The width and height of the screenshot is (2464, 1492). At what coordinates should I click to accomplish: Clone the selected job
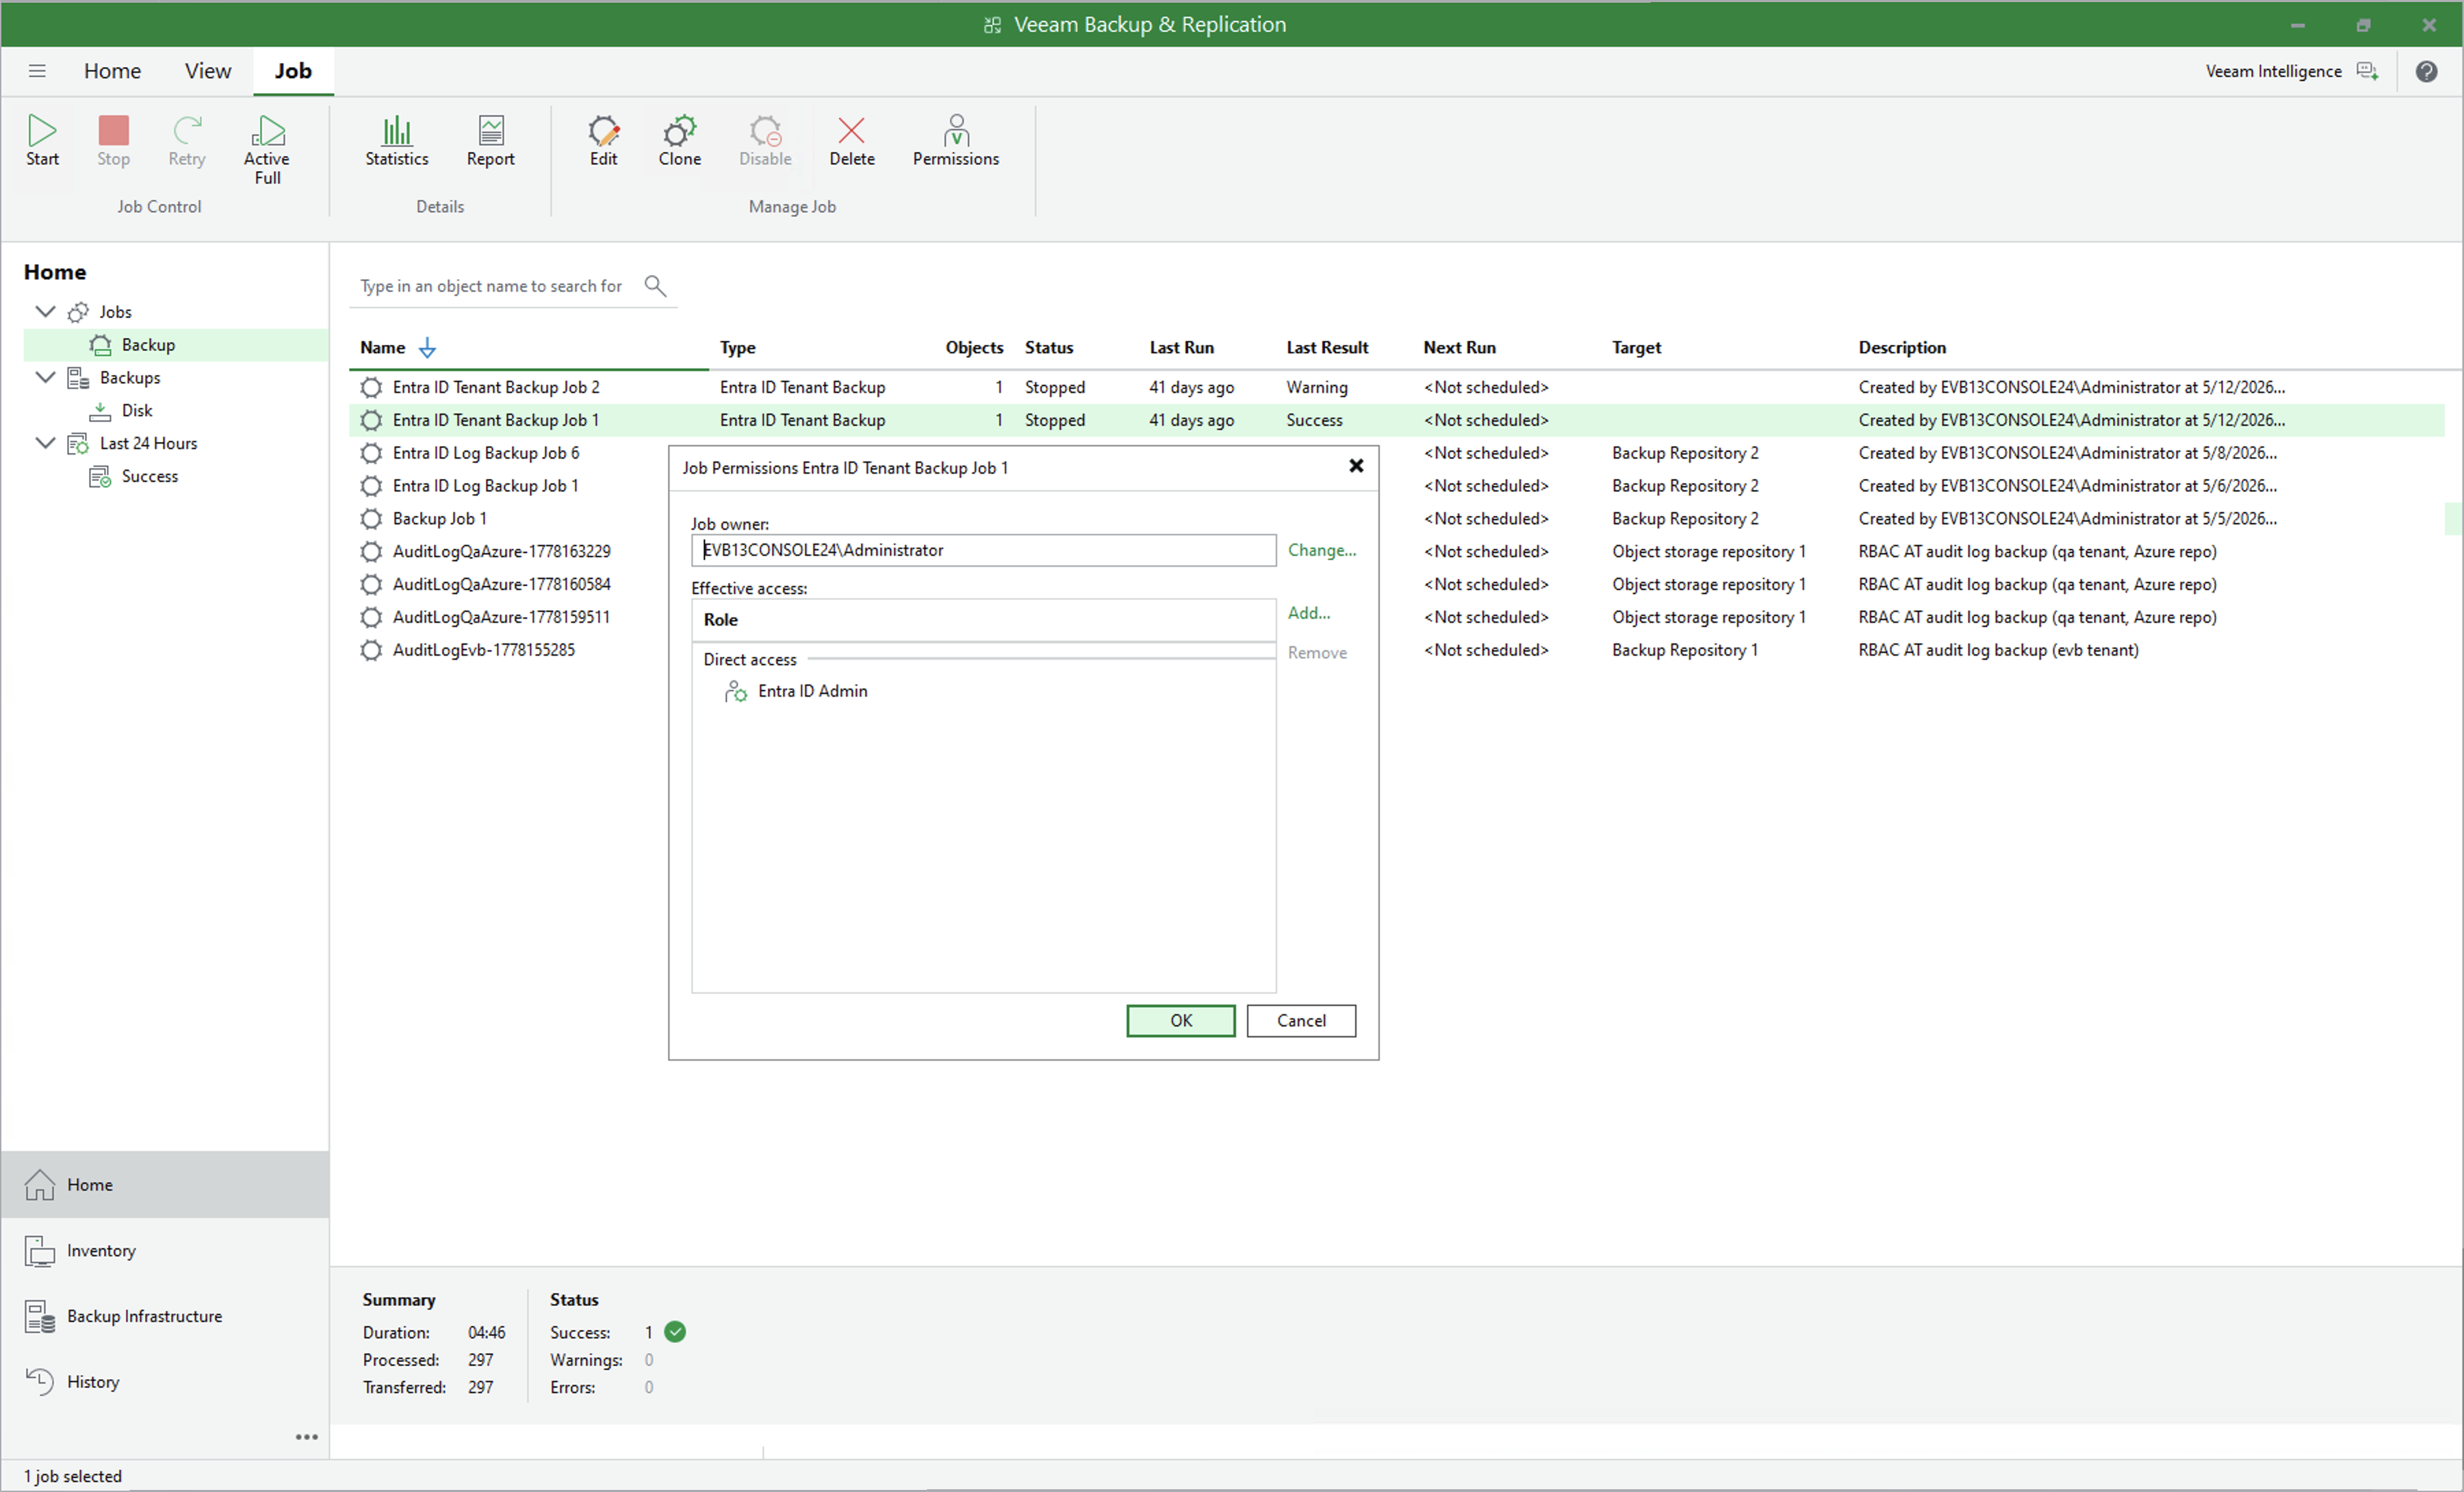click(x=679, y=141)
